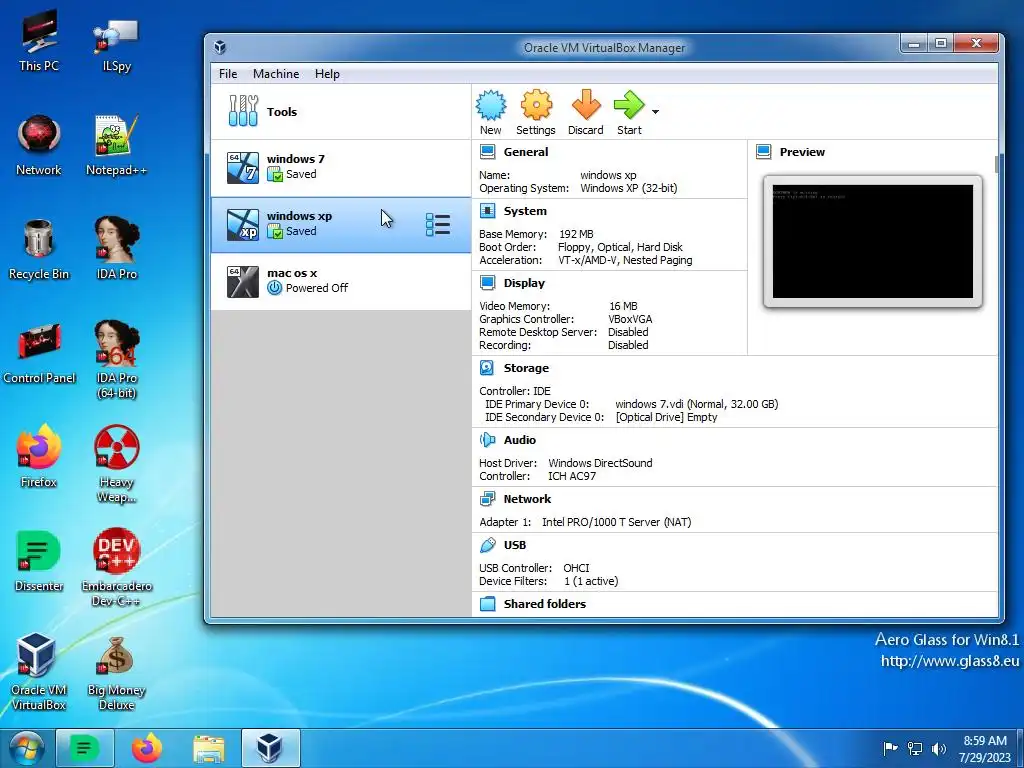Click the Network adapters icon

[487, 499]
